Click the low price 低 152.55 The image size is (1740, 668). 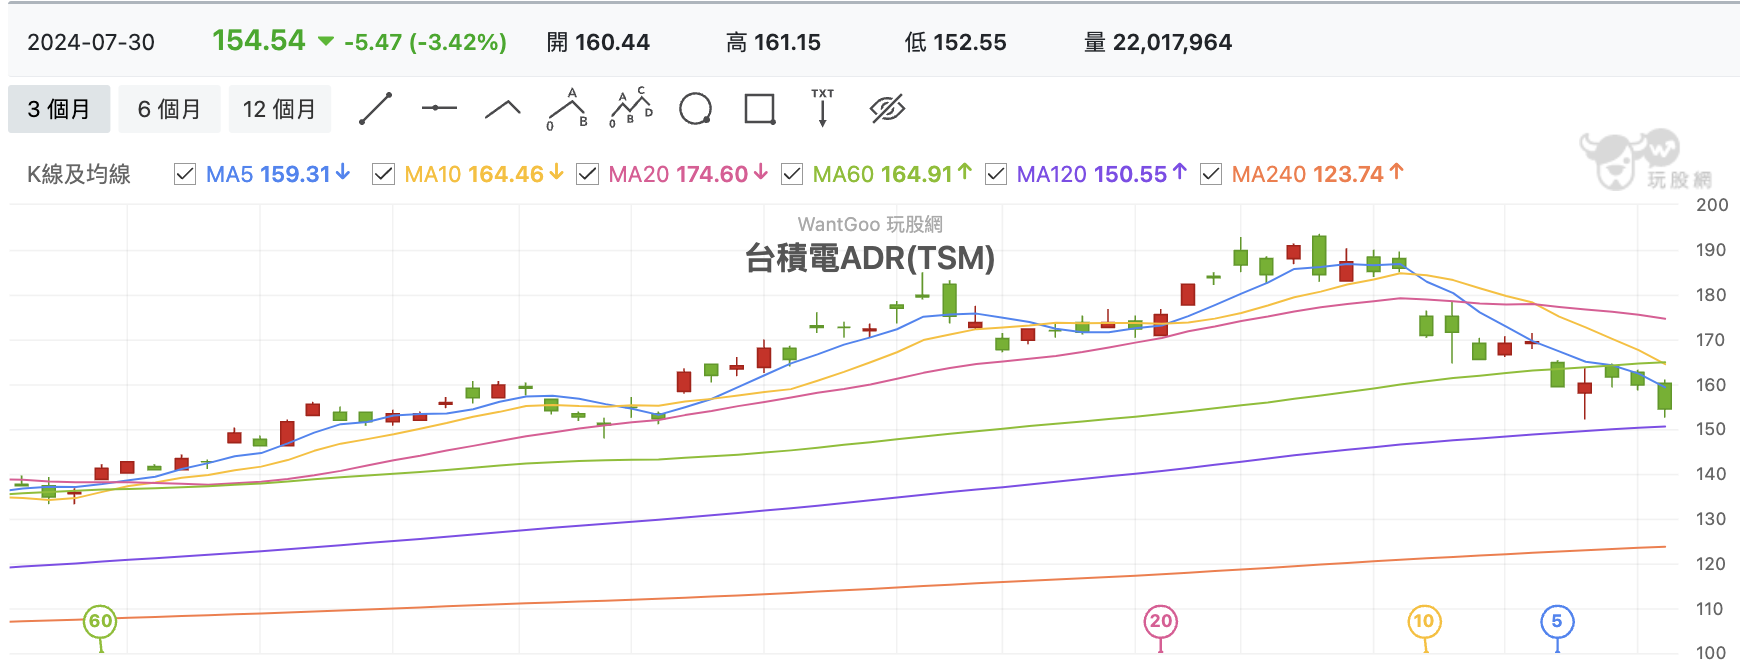click(955, 42)
